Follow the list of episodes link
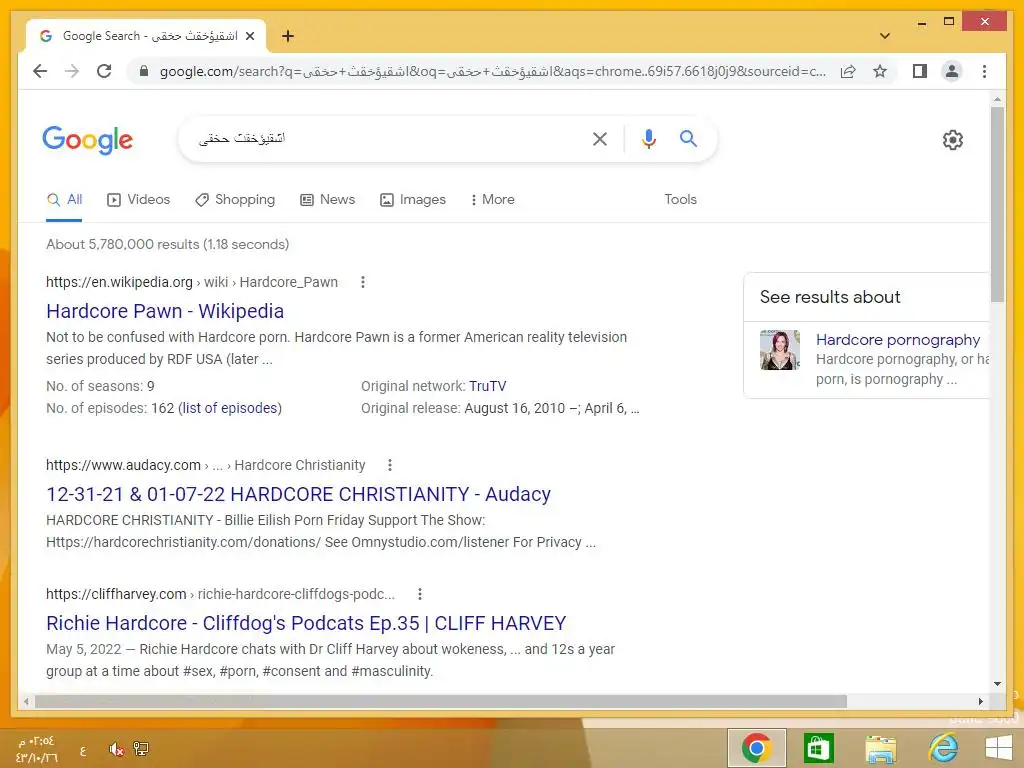Viewport: 1024px width, 768px height. (x=230, y=408)
